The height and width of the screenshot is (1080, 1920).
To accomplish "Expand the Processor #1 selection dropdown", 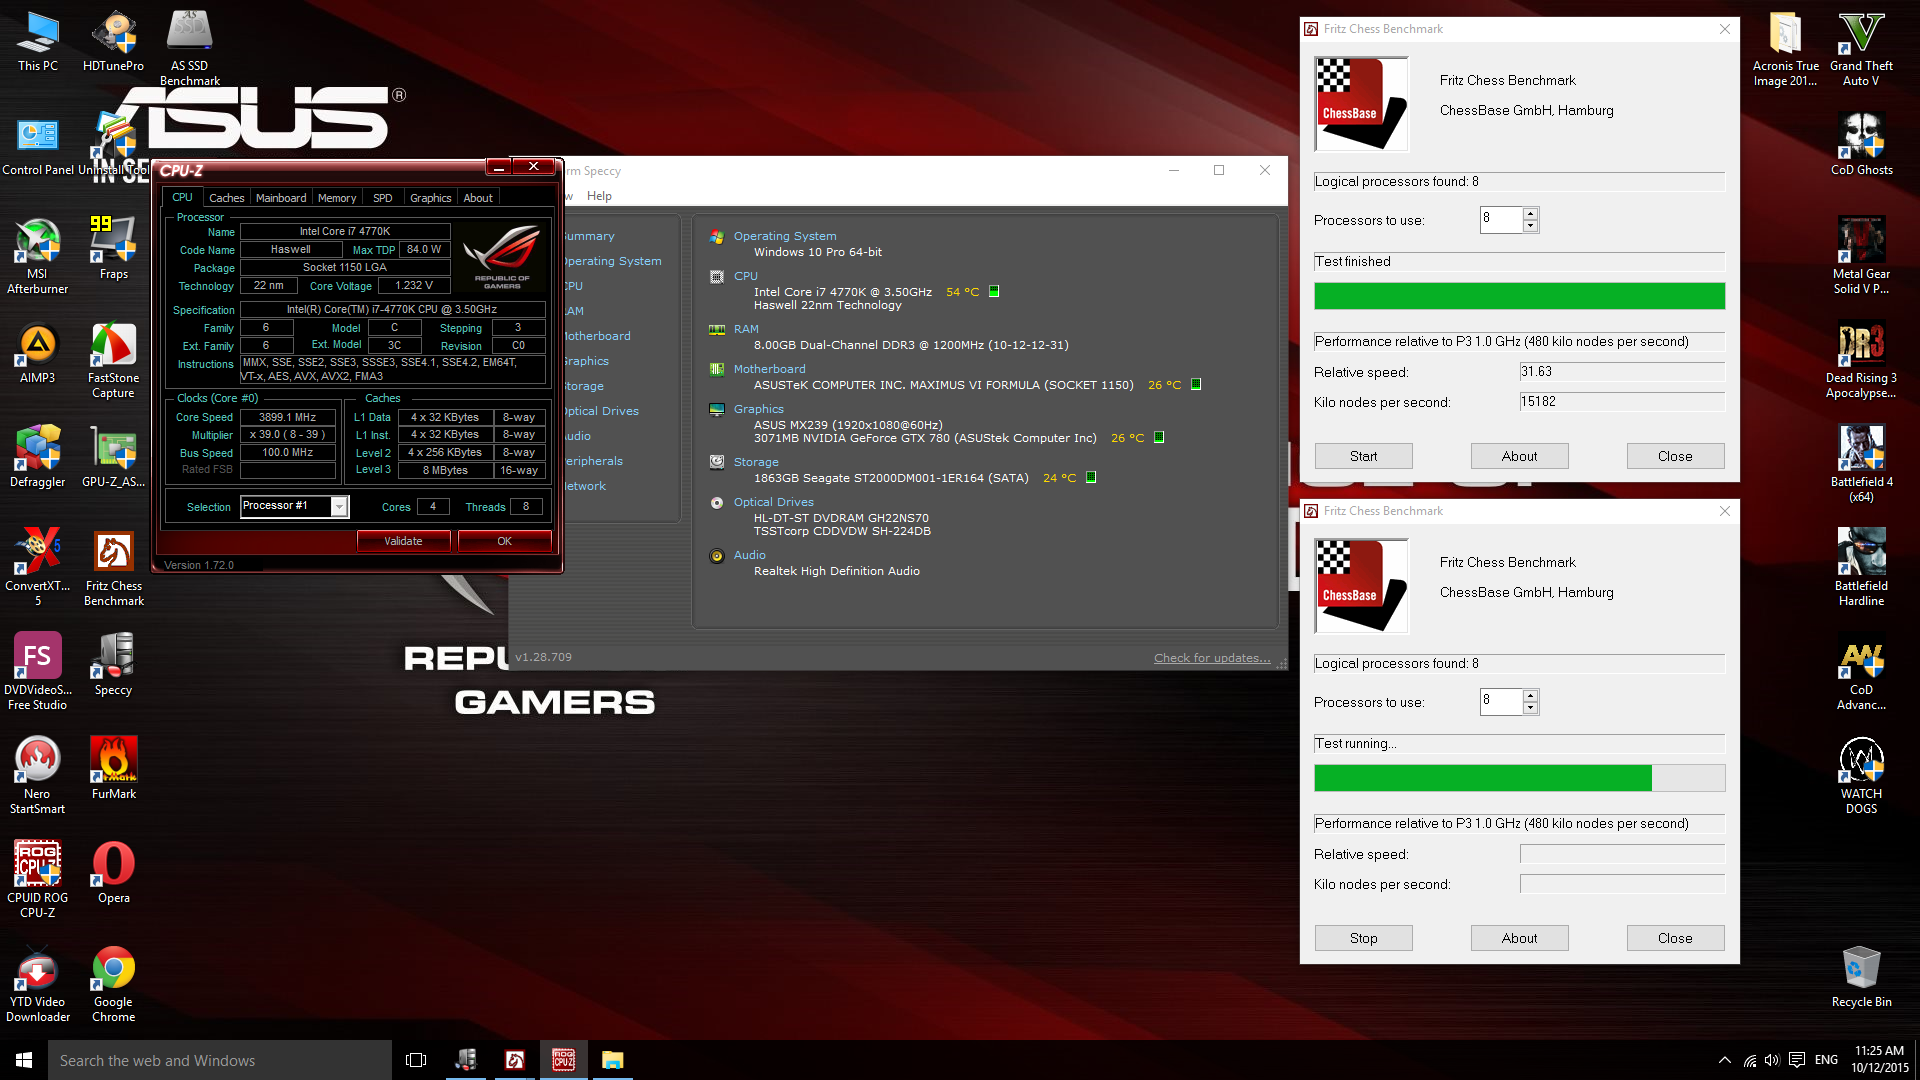I will (340, 507).
